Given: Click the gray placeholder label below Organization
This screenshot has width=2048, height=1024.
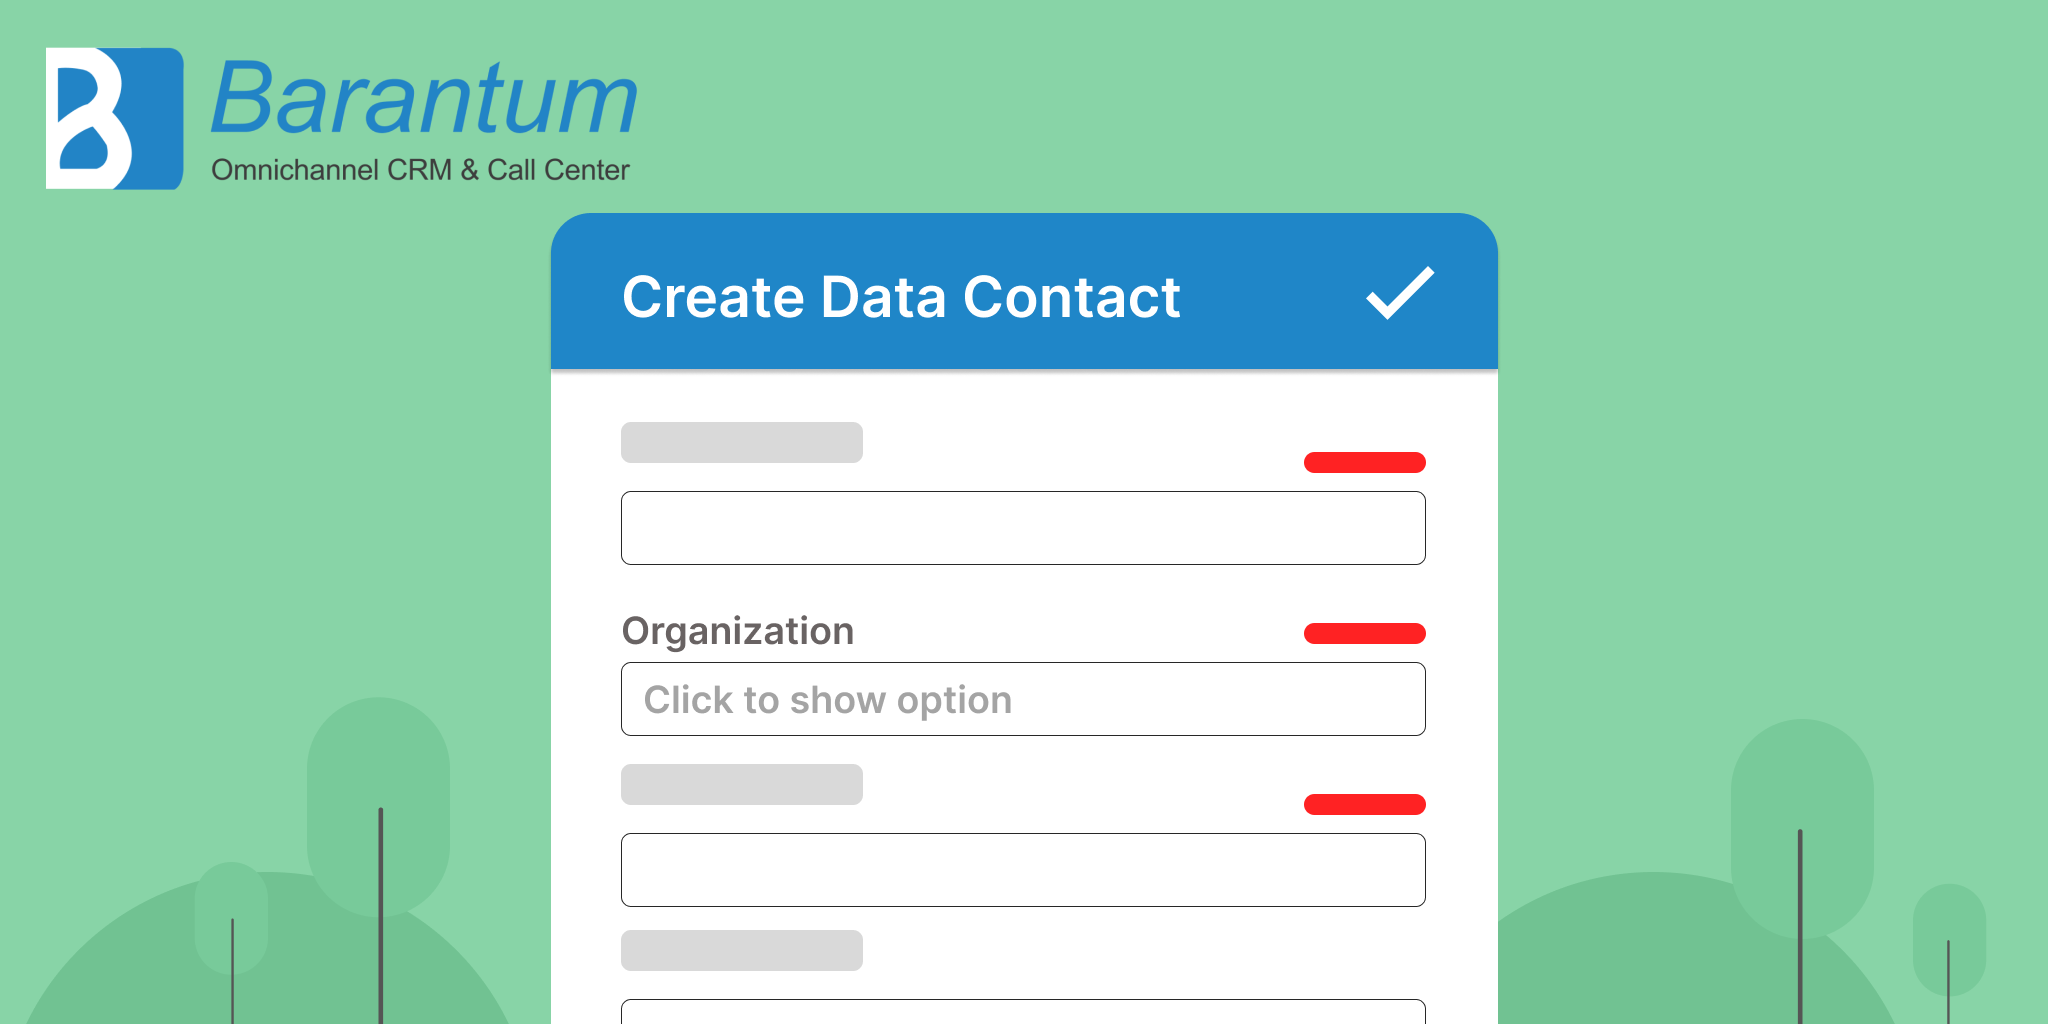Looking at the screenshot, I should (x=742, y=784).
